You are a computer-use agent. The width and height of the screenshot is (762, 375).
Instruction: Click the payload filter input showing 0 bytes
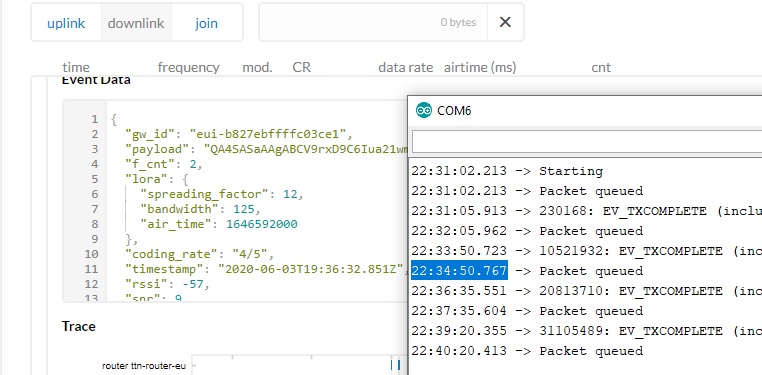tap(373, 22)
